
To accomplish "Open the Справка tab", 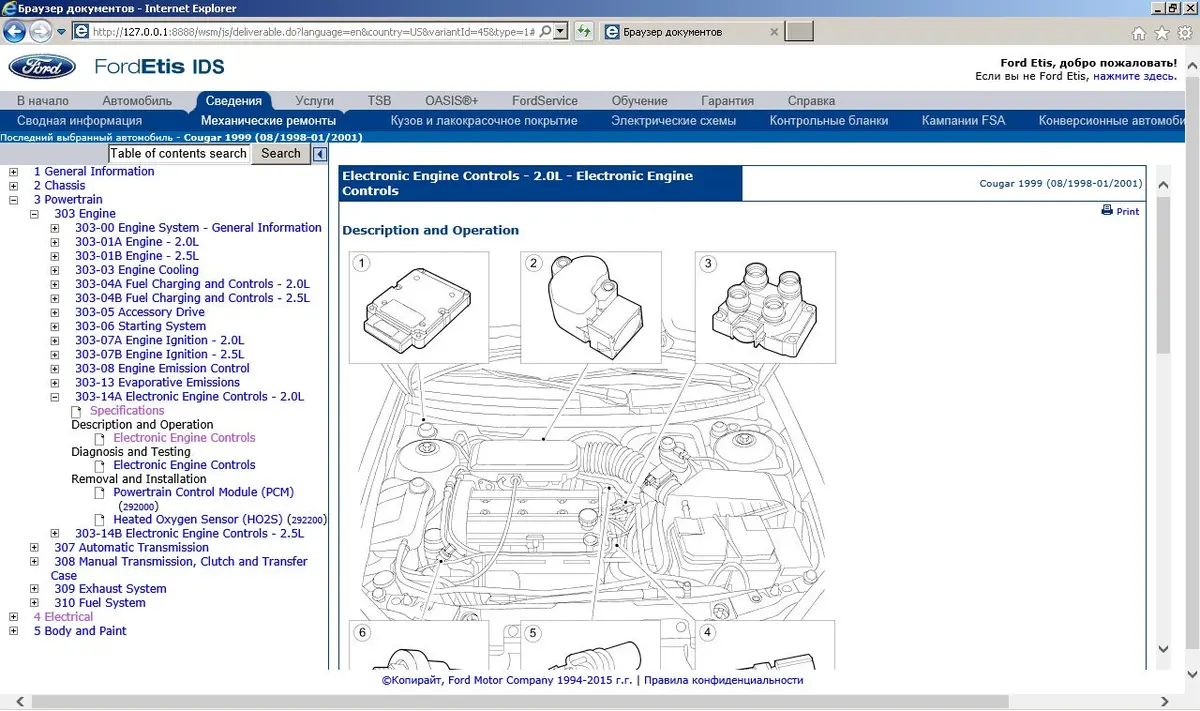I will point(811,101).
